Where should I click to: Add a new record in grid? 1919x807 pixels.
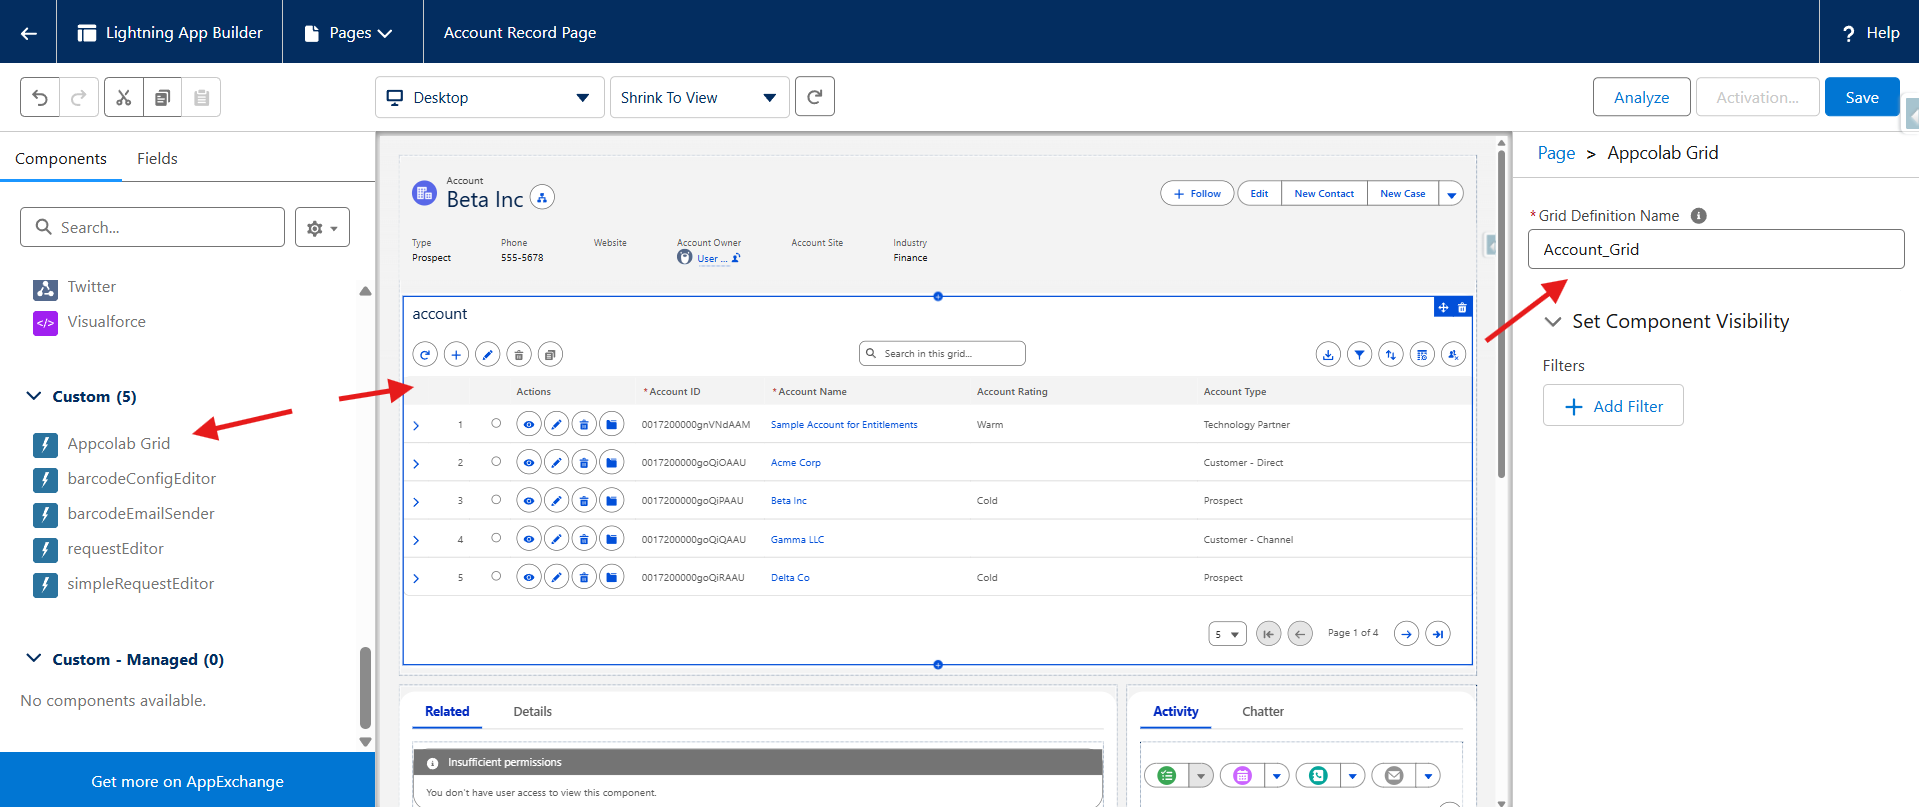[x=456, y=354]
